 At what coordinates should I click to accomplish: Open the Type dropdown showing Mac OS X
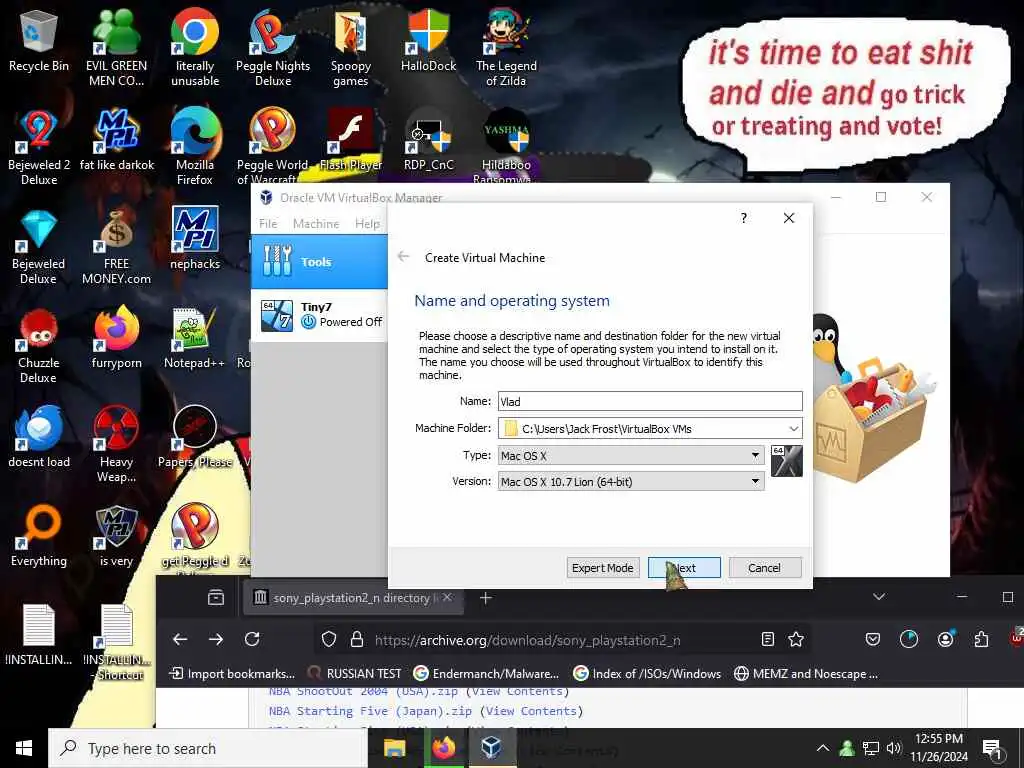tap(631, 455)
